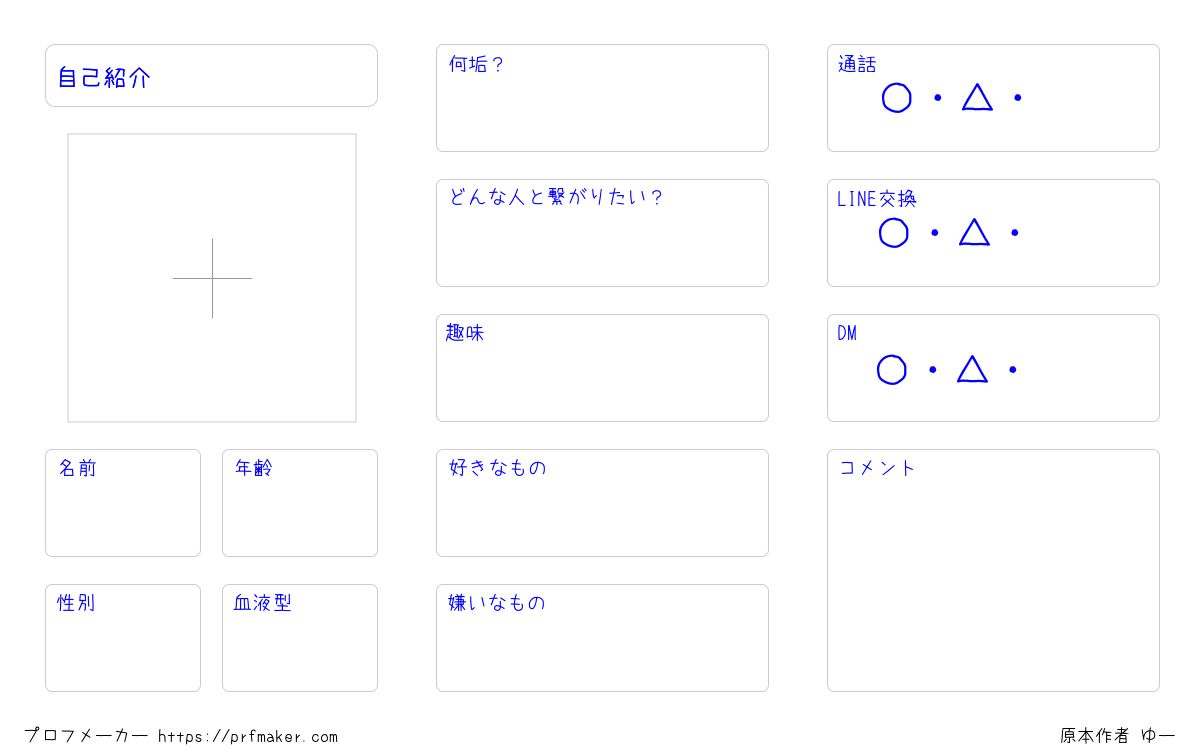This screenshot has height=750, width=1200.
Task: Click the 趣味 hobby field
Action: pos(602,368)
